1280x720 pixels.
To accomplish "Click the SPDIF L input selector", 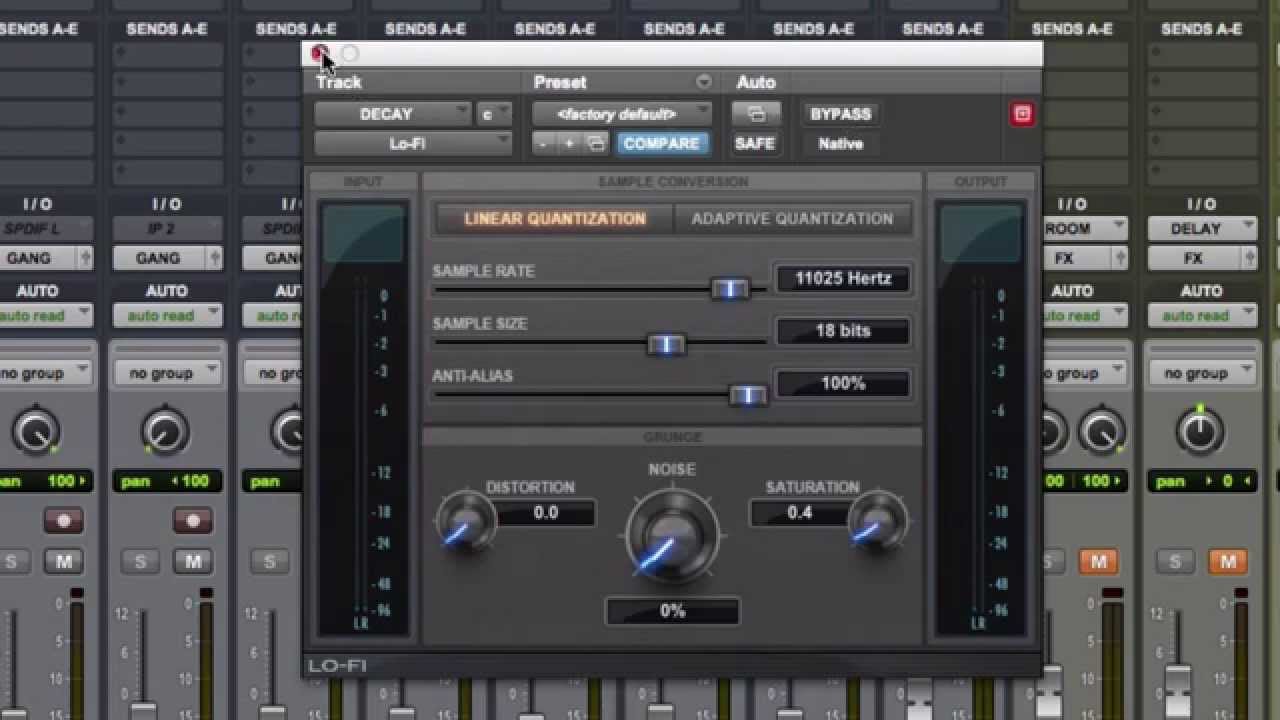I will pos(45,228).
